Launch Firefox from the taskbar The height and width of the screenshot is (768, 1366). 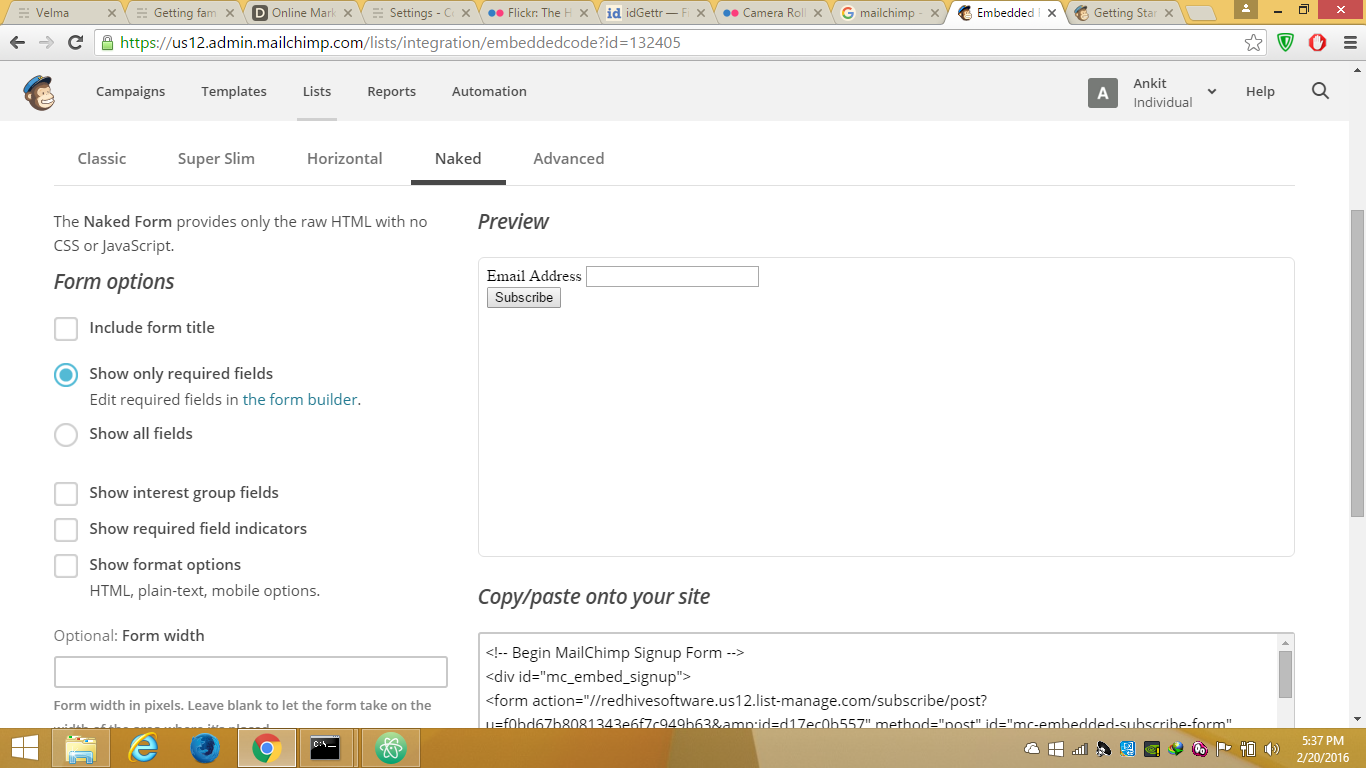pos(205,748)
